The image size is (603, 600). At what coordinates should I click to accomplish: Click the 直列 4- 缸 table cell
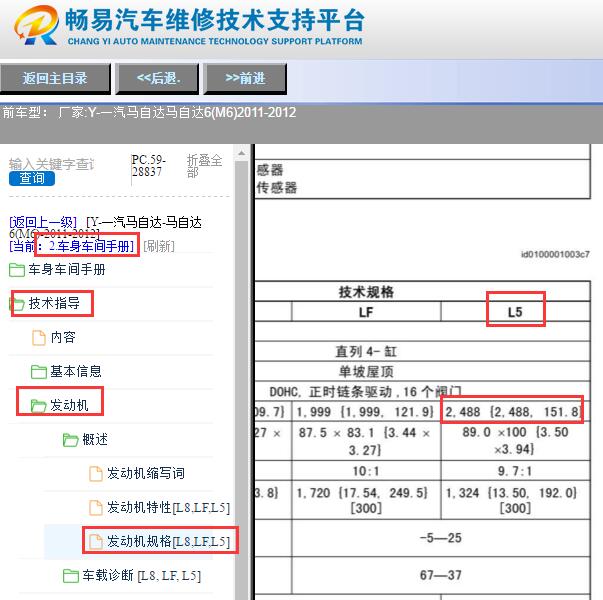pyautogui.click(x=366, y=352)
